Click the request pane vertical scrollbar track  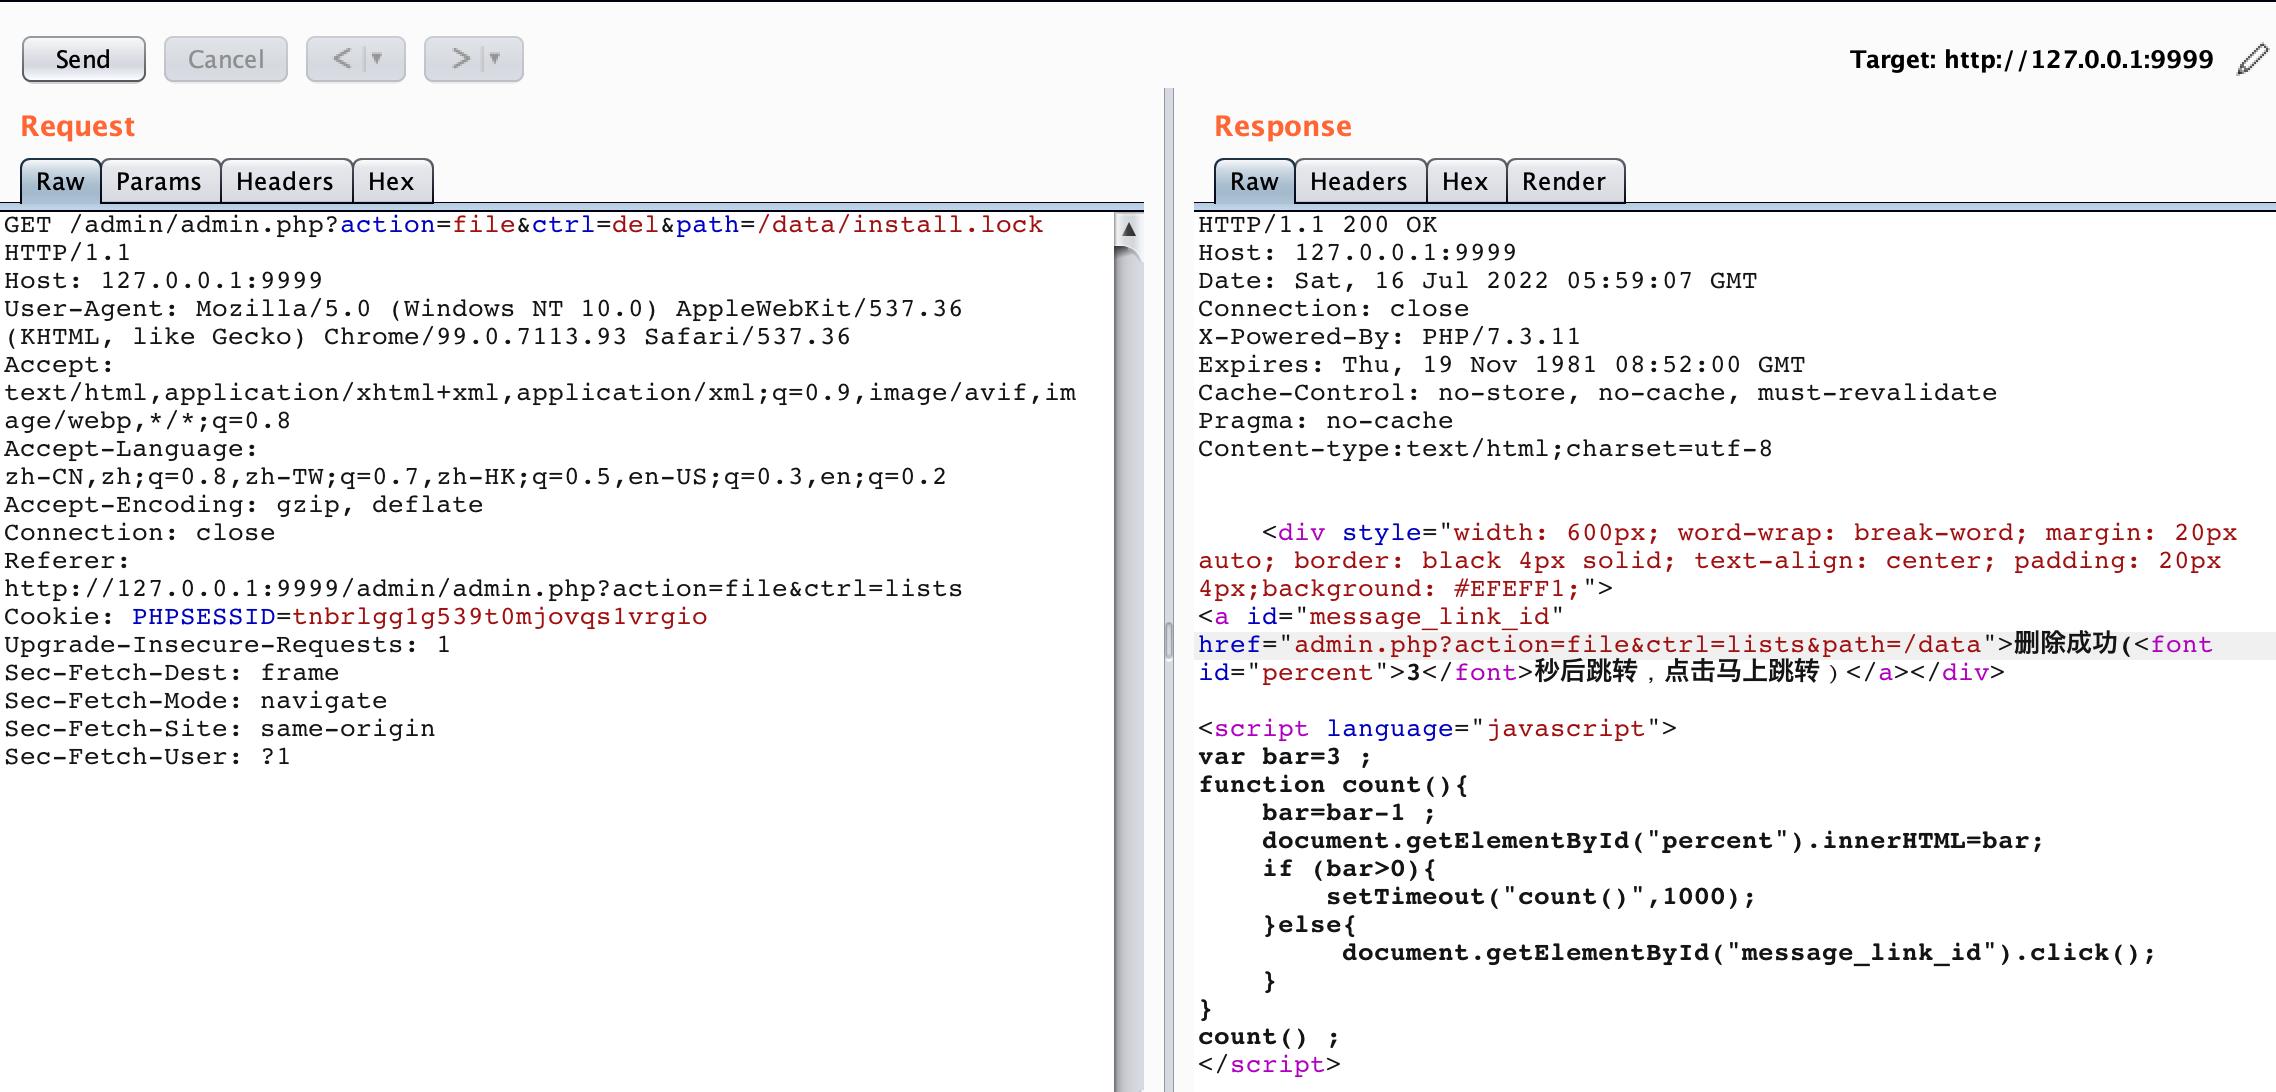1129,650
